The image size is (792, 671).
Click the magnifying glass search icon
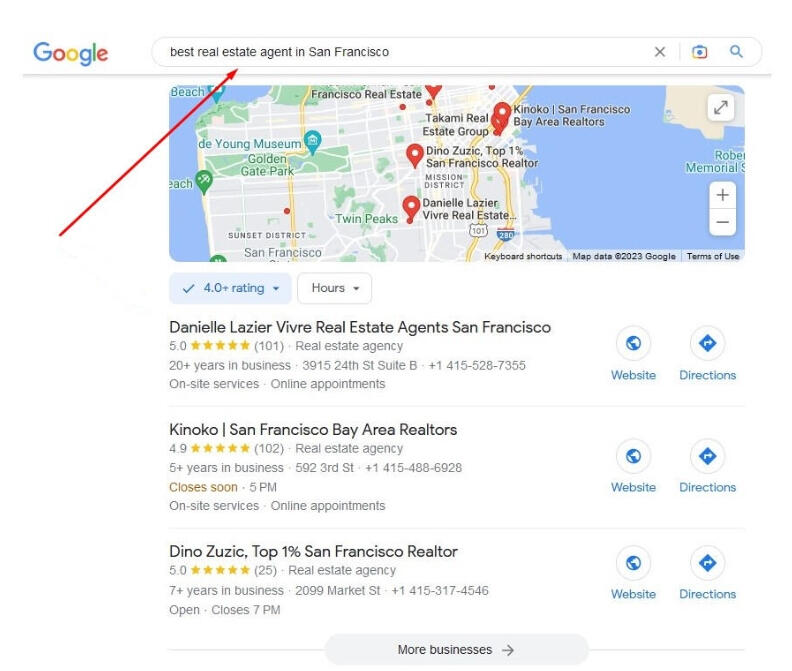736,51
